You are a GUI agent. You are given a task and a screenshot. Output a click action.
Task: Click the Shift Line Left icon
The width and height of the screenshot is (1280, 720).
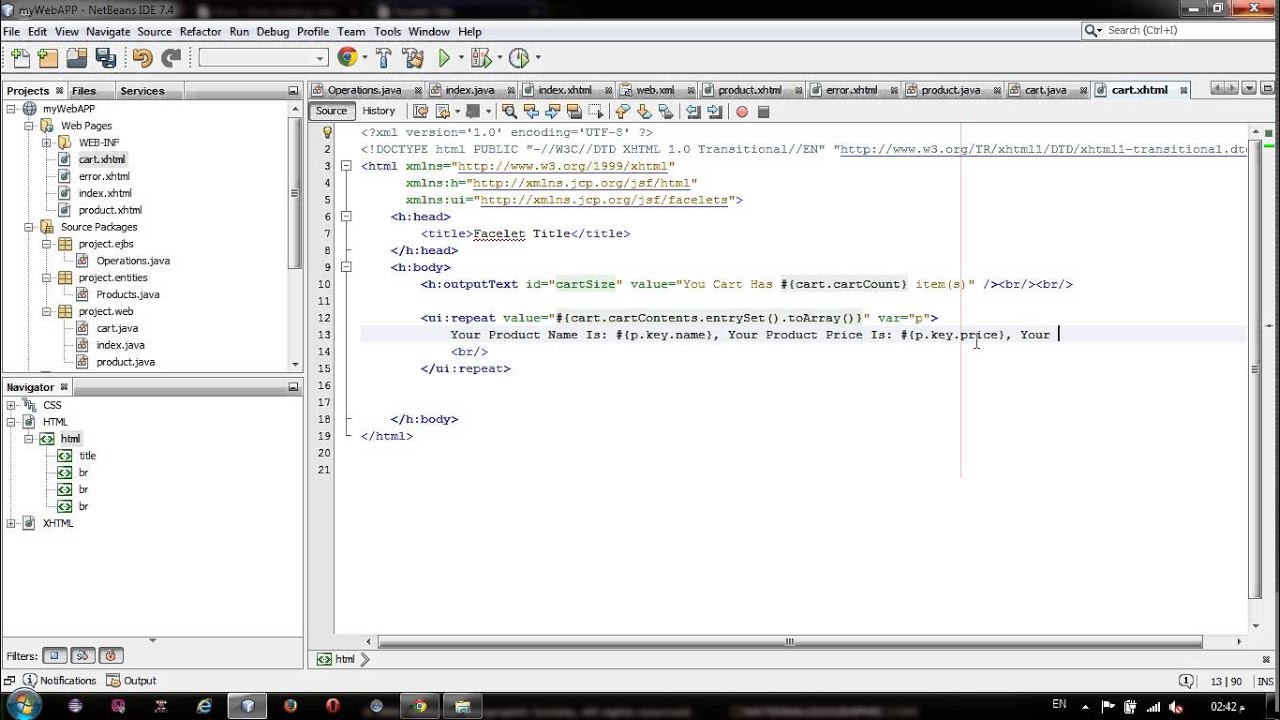(693, 111)
